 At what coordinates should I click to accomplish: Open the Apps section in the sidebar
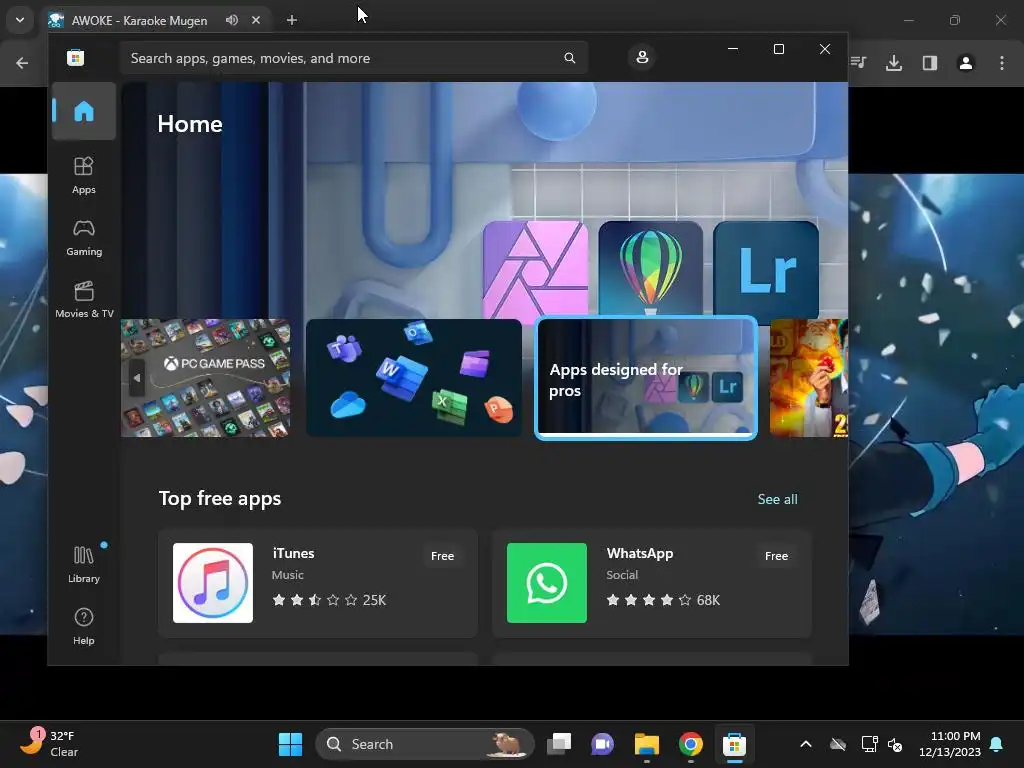pyautogui.click(x=84, y=175)
